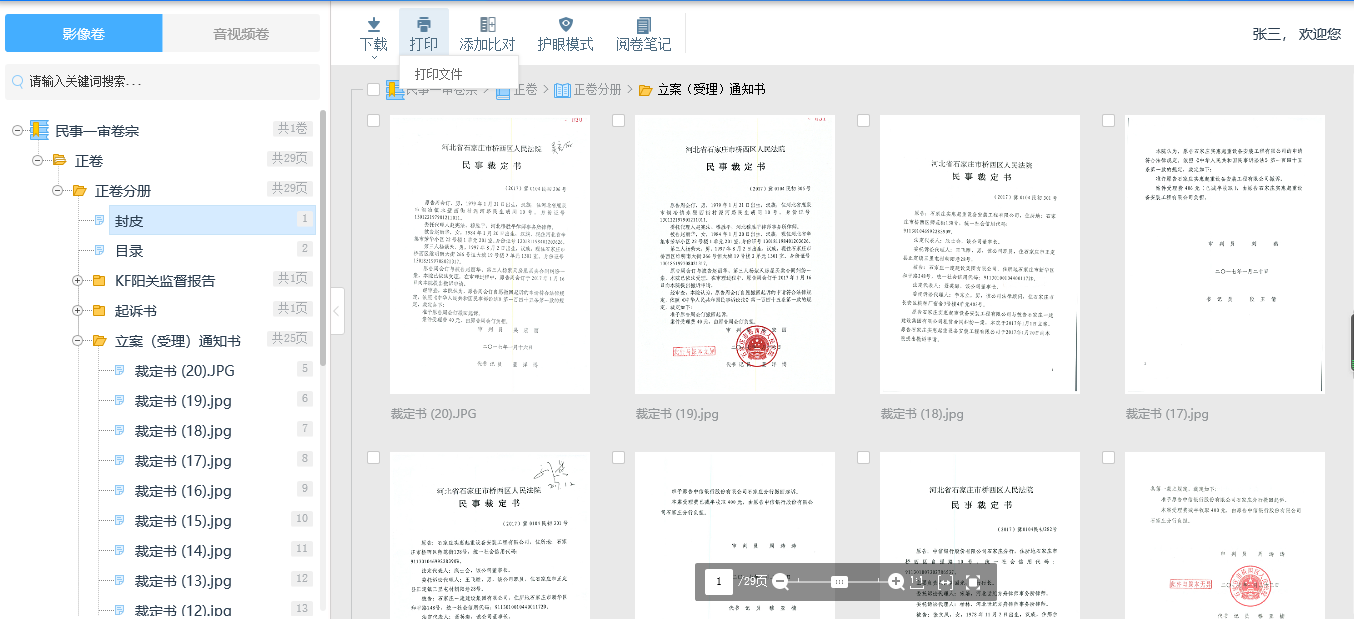The image size is (1354, 619).
Task: Select 裁定书 (18).jpg in the tree
Action: point(183,430)
